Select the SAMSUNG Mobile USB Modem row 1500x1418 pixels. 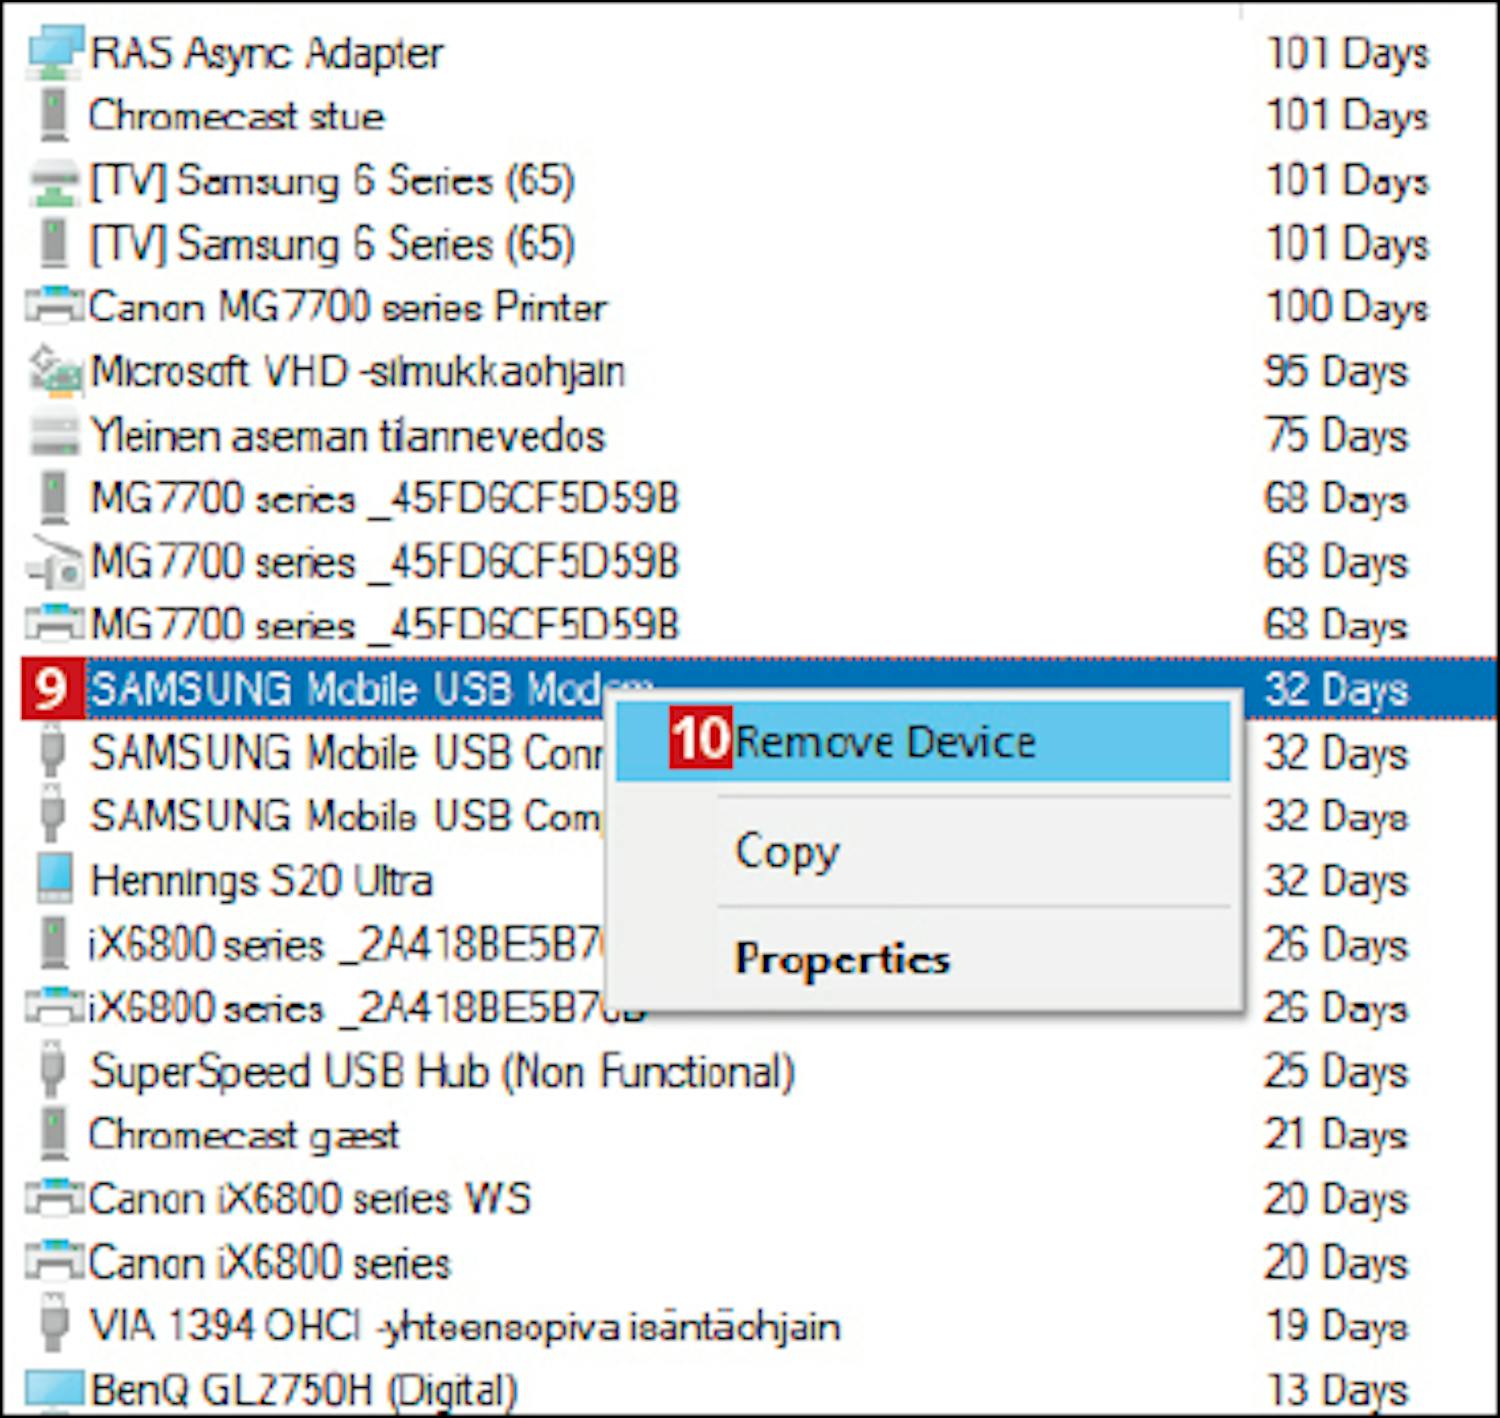340,689
